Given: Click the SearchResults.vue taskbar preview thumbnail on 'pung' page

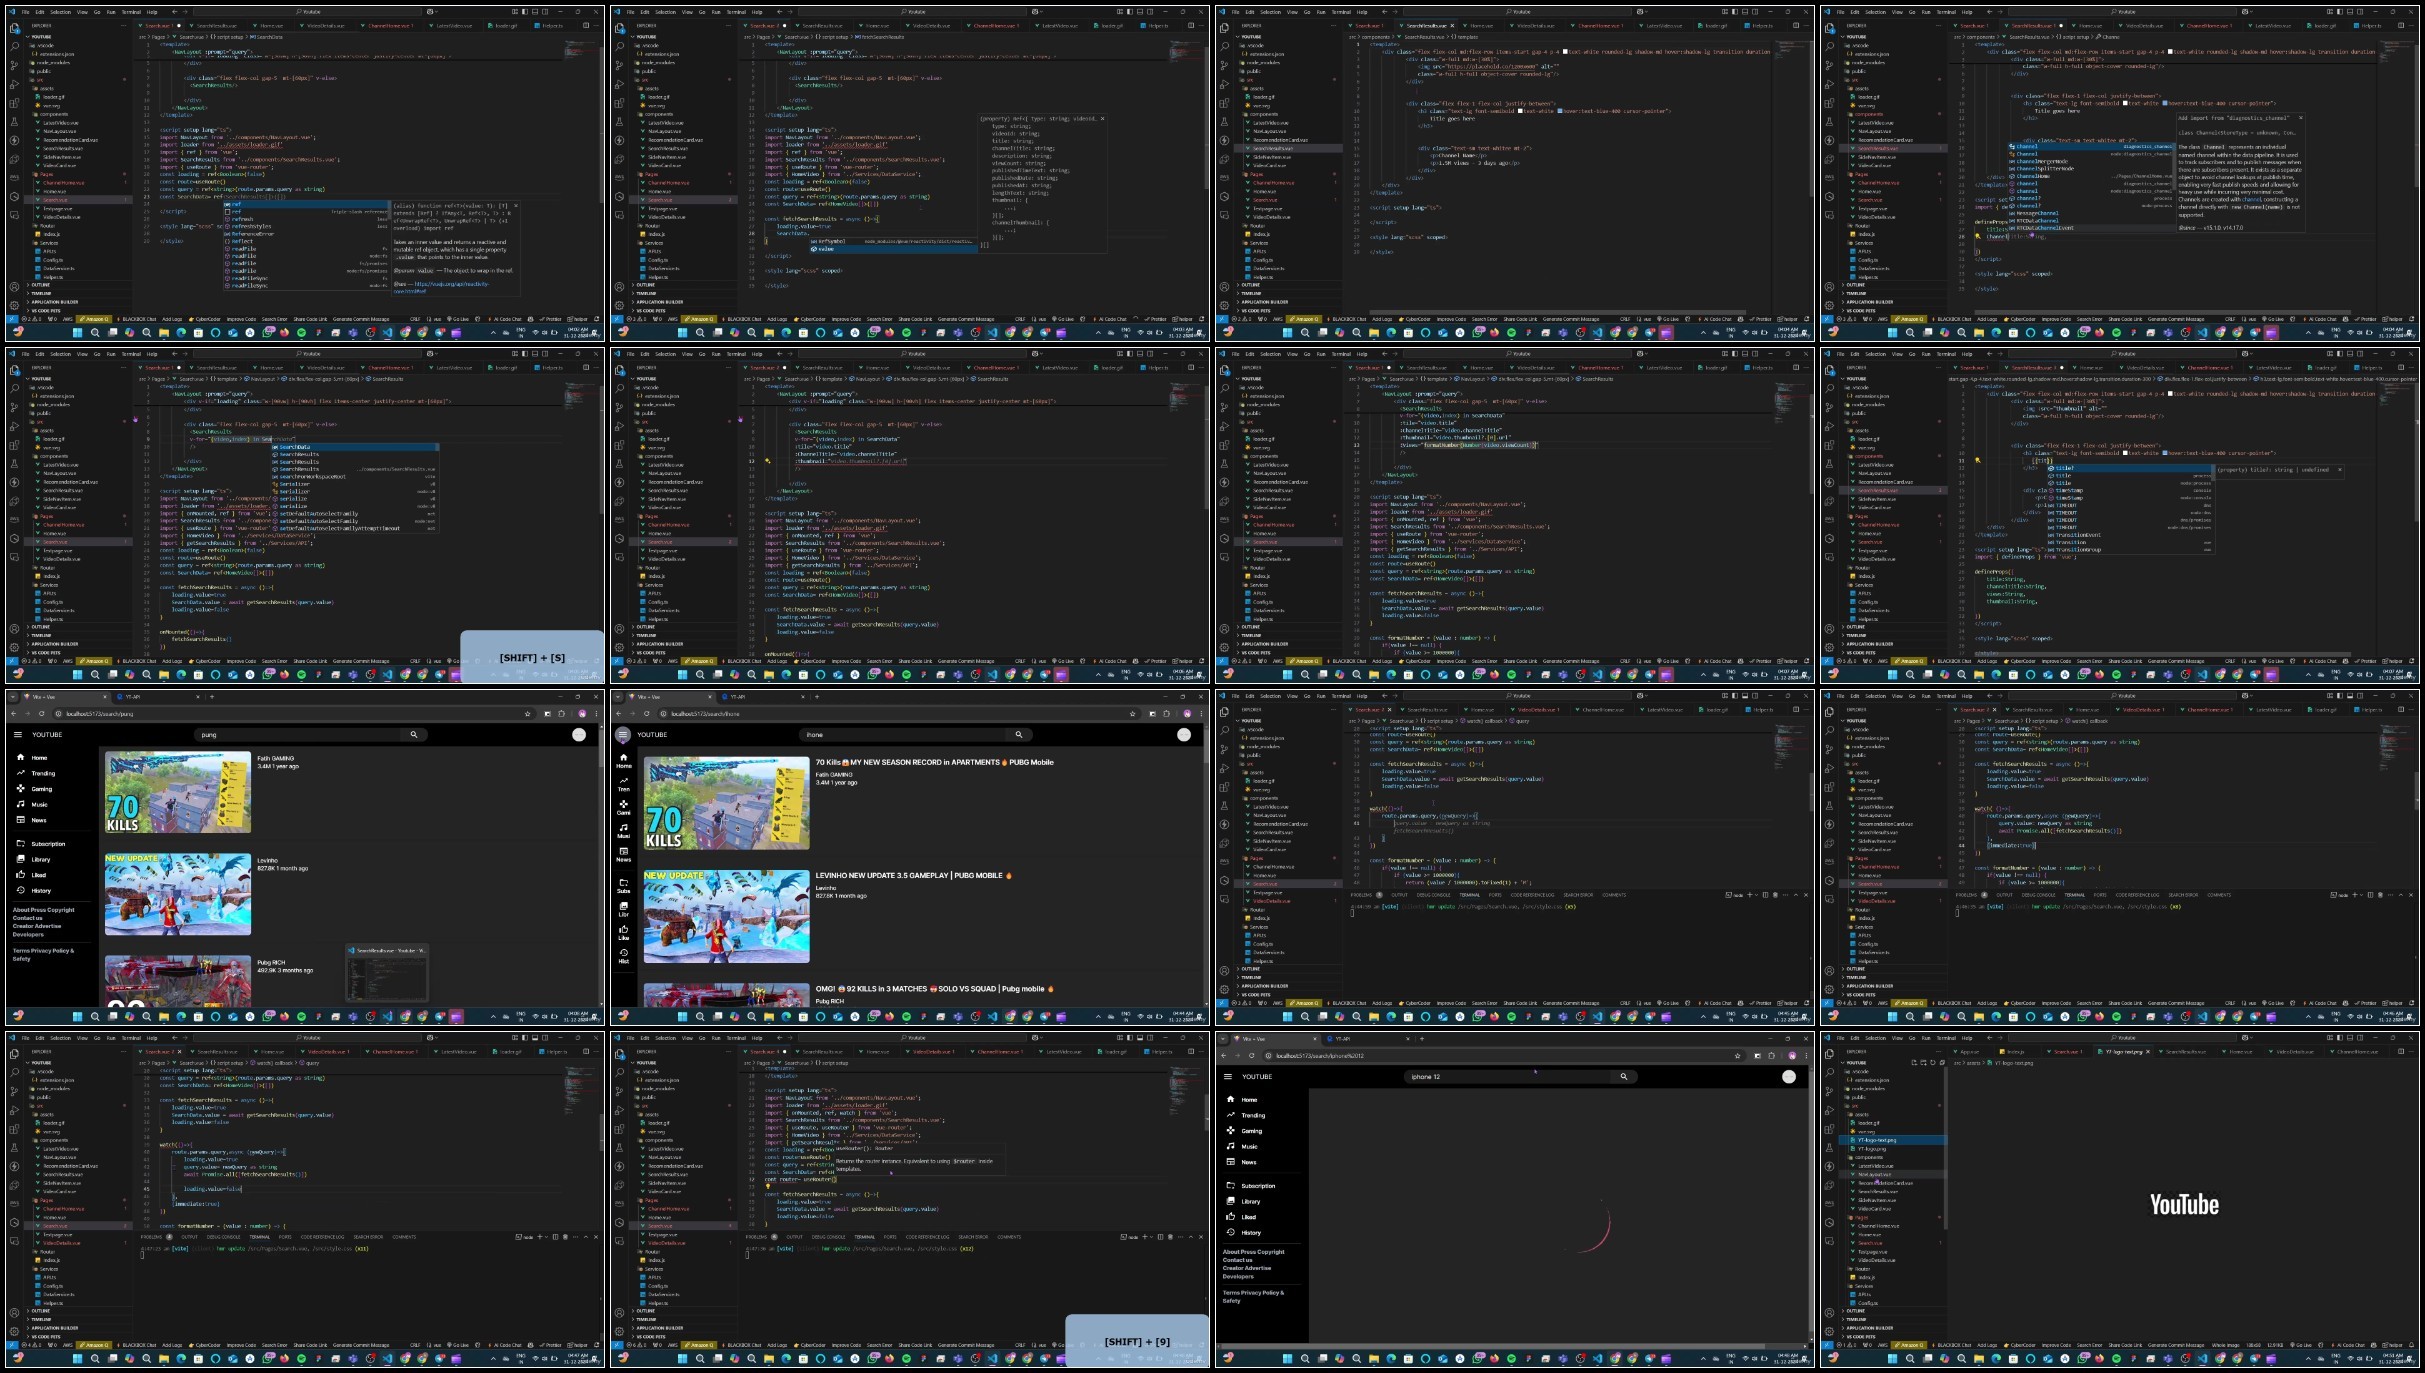Looking at the screenshot, I should click(x=386, y=972).
